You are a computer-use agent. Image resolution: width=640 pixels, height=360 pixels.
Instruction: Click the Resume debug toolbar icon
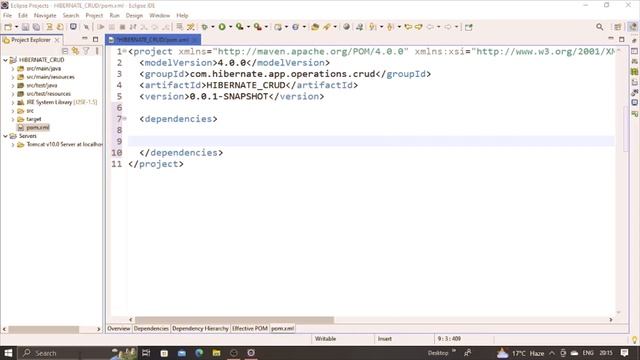(101, 27)
